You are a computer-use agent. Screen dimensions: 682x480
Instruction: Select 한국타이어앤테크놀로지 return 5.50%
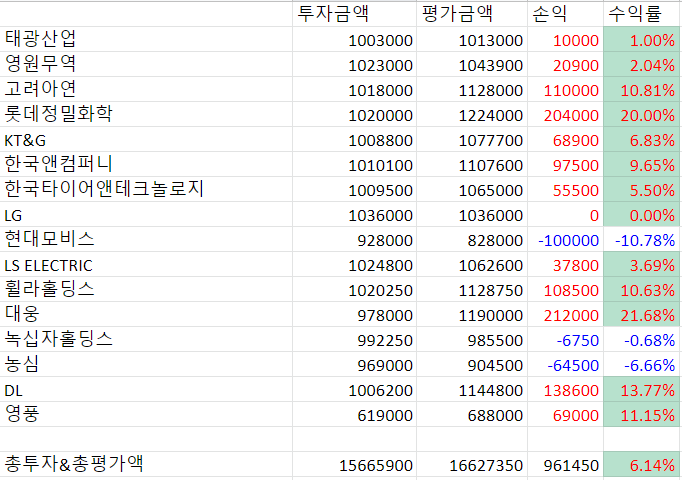[642, 189]
